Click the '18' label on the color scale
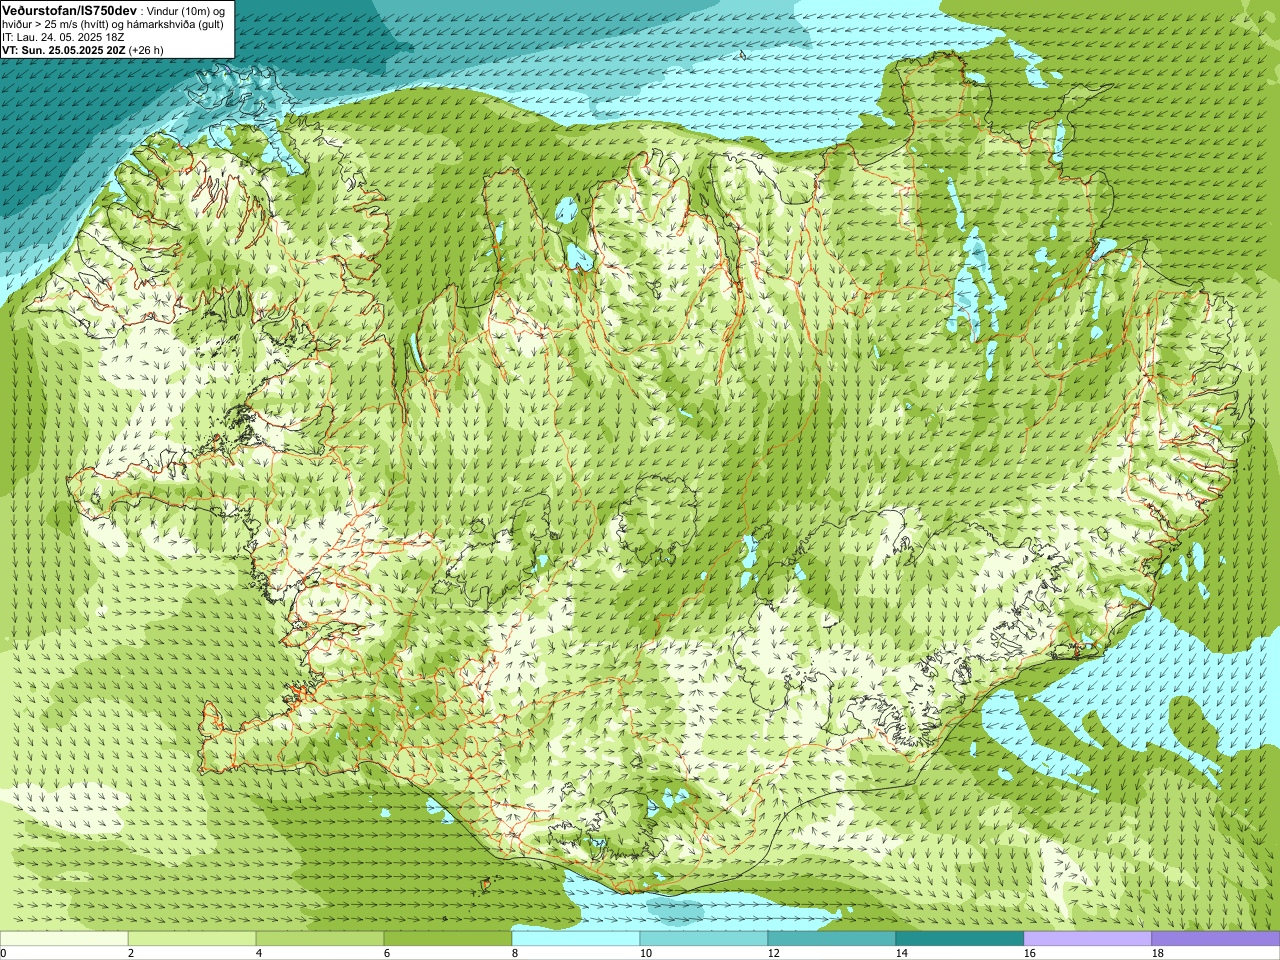 1157,953
